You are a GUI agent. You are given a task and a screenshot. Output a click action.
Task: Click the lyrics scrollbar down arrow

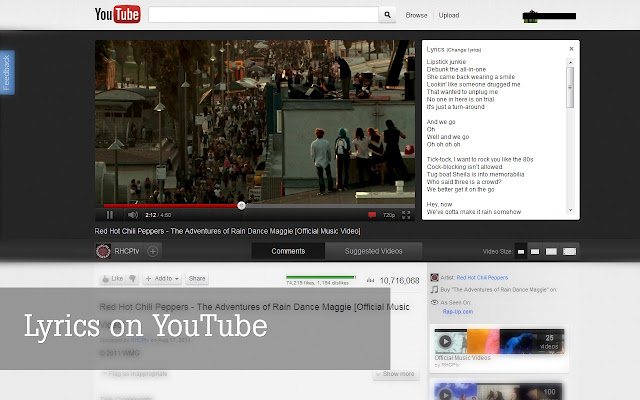click(570, 210)
